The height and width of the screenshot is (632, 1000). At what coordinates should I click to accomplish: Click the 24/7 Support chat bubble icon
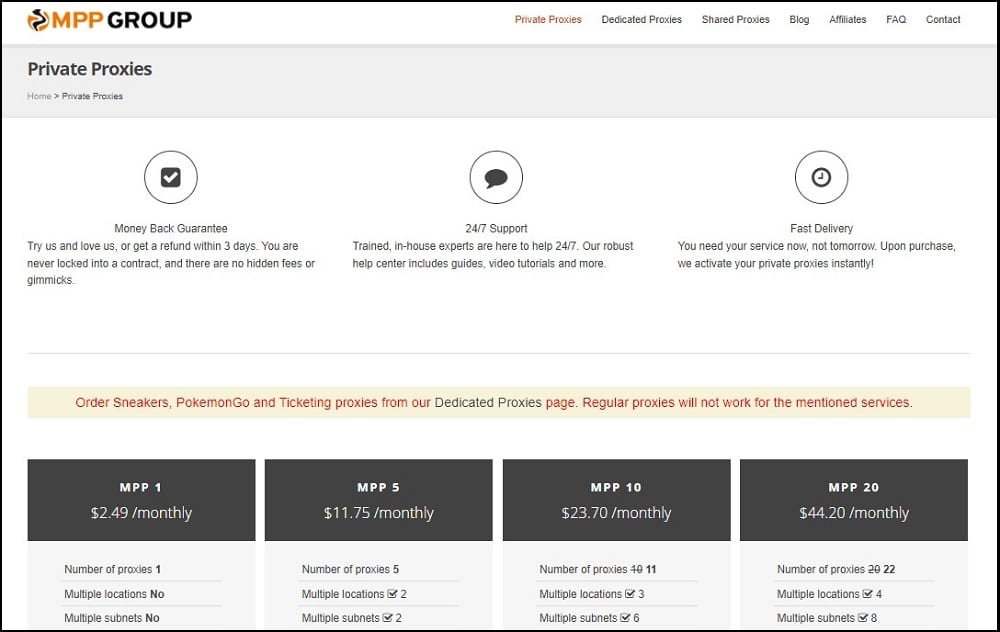point(496,177)
